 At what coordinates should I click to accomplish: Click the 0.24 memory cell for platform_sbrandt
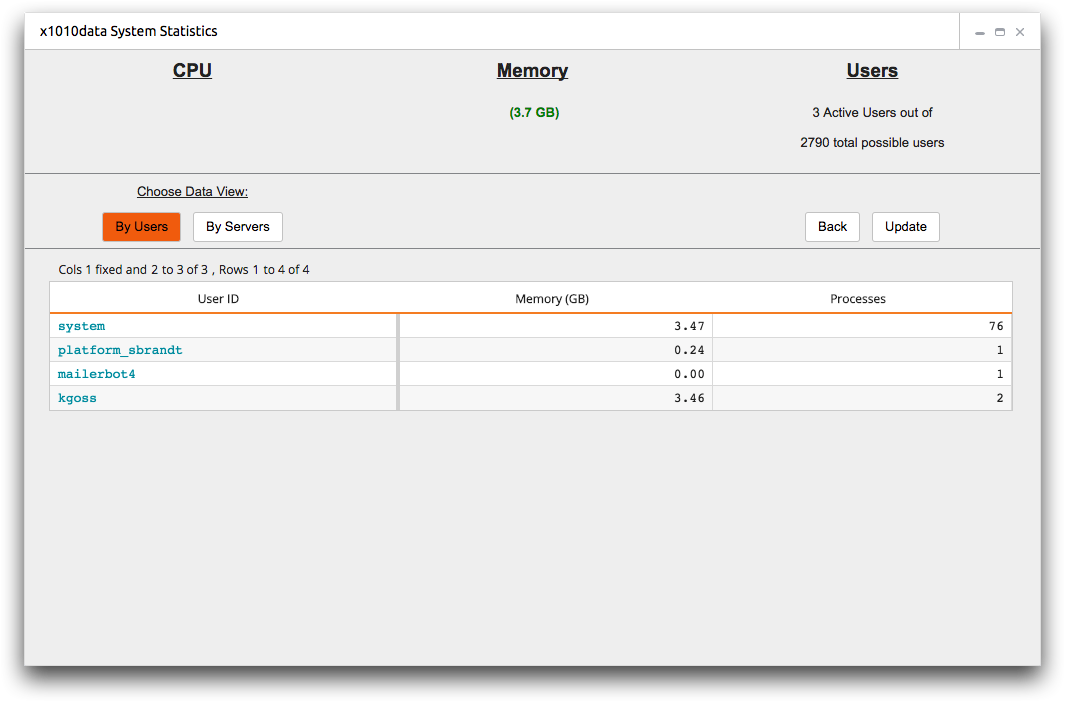coord(556,350)
